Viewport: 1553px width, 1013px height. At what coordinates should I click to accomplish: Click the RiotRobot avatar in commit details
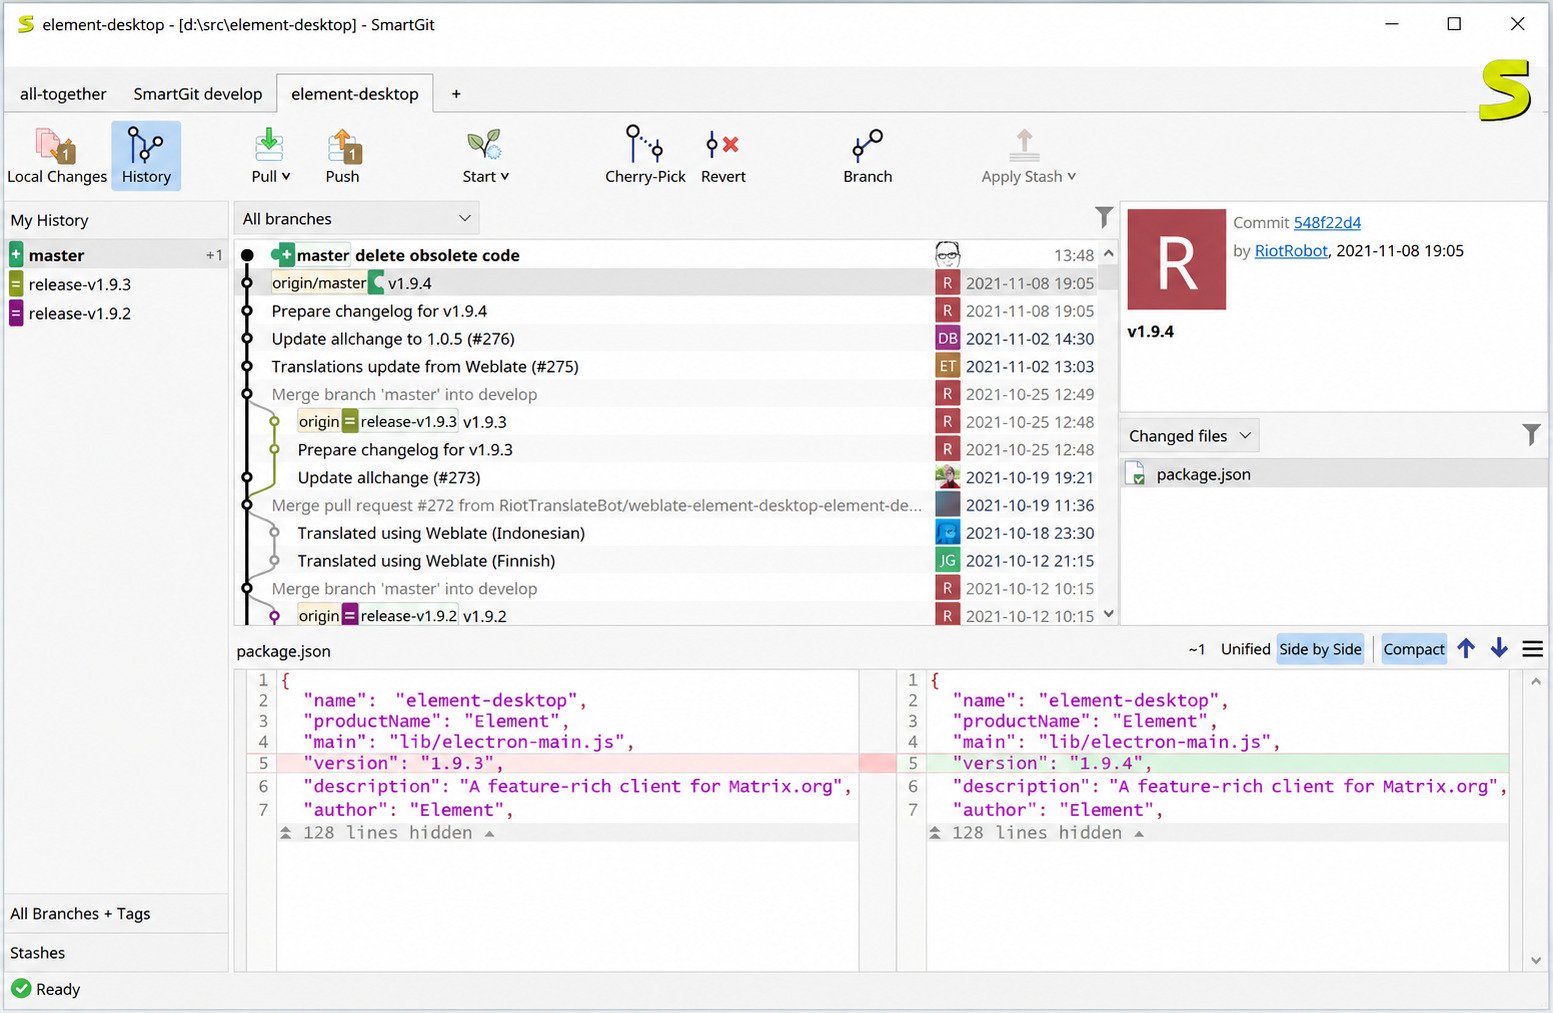(x=1176, y=259)
